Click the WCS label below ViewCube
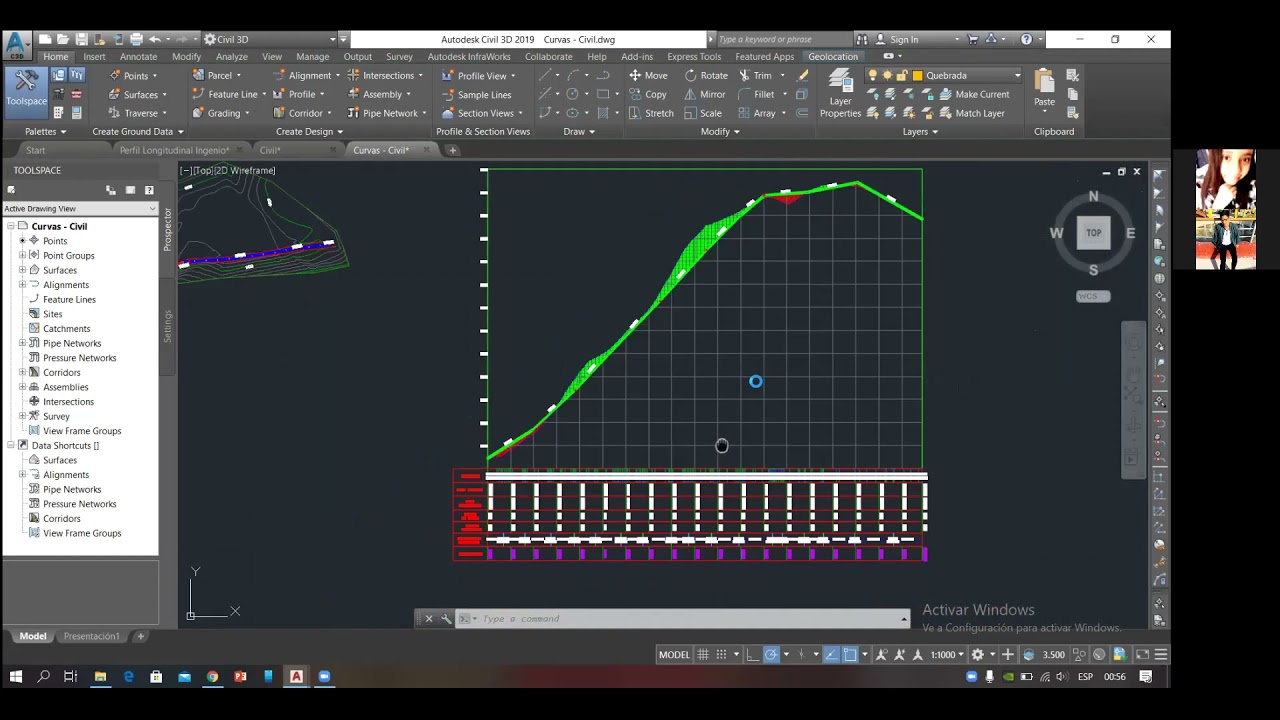 [x=1093, y=296]
